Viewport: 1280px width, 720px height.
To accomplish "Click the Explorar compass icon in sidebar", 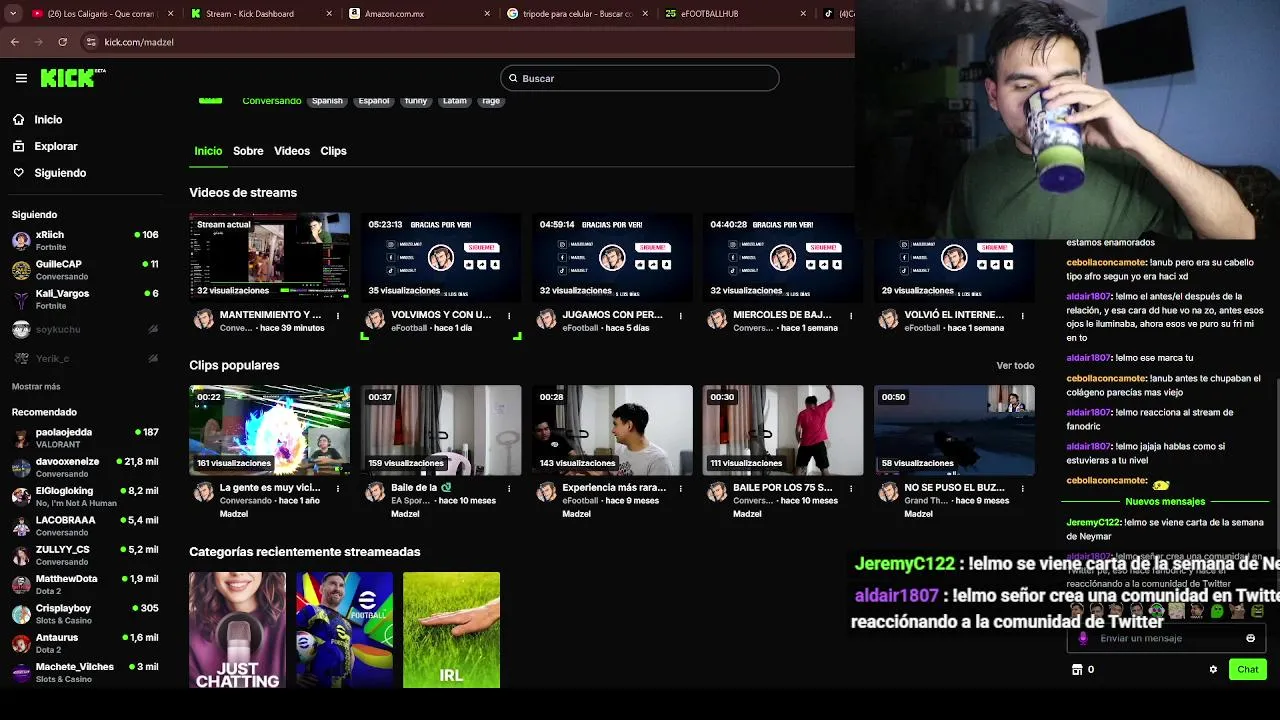I will coord(18,146).
